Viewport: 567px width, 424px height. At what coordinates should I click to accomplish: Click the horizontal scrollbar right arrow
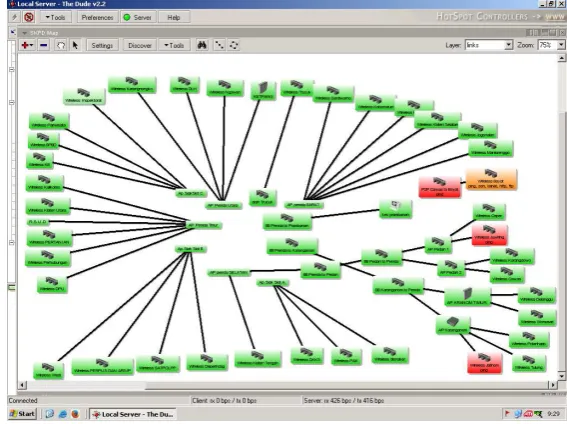click(553, 385)
